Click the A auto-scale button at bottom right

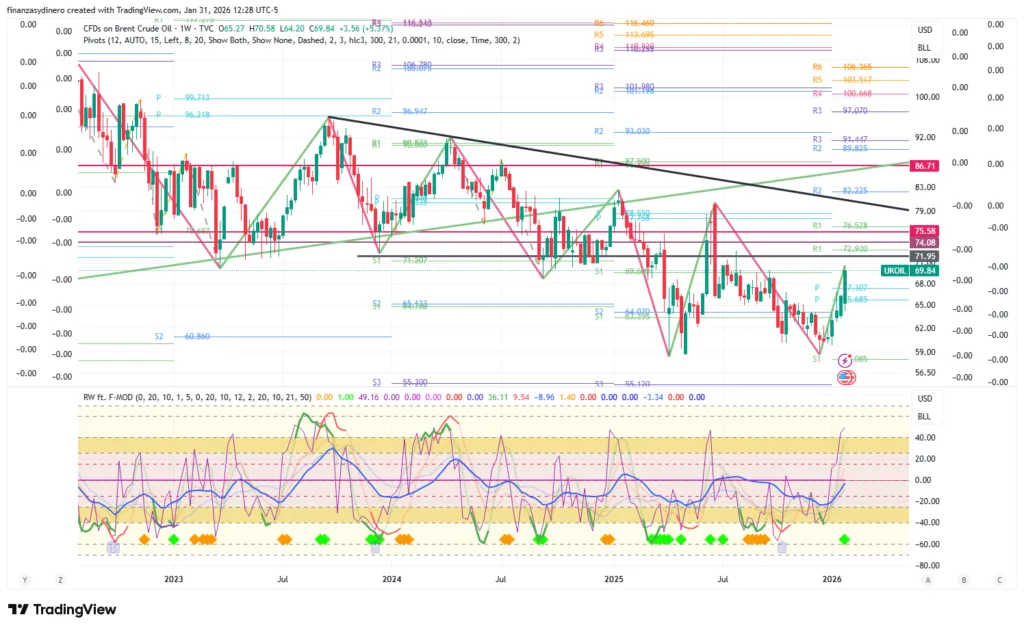click(927, 579)
